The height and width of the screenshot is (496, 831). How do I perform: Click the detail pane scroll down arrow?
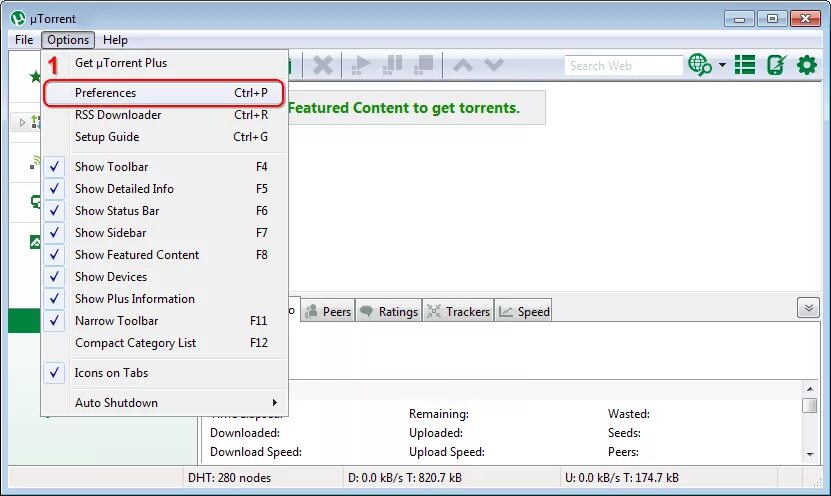[x=809, y=454]
